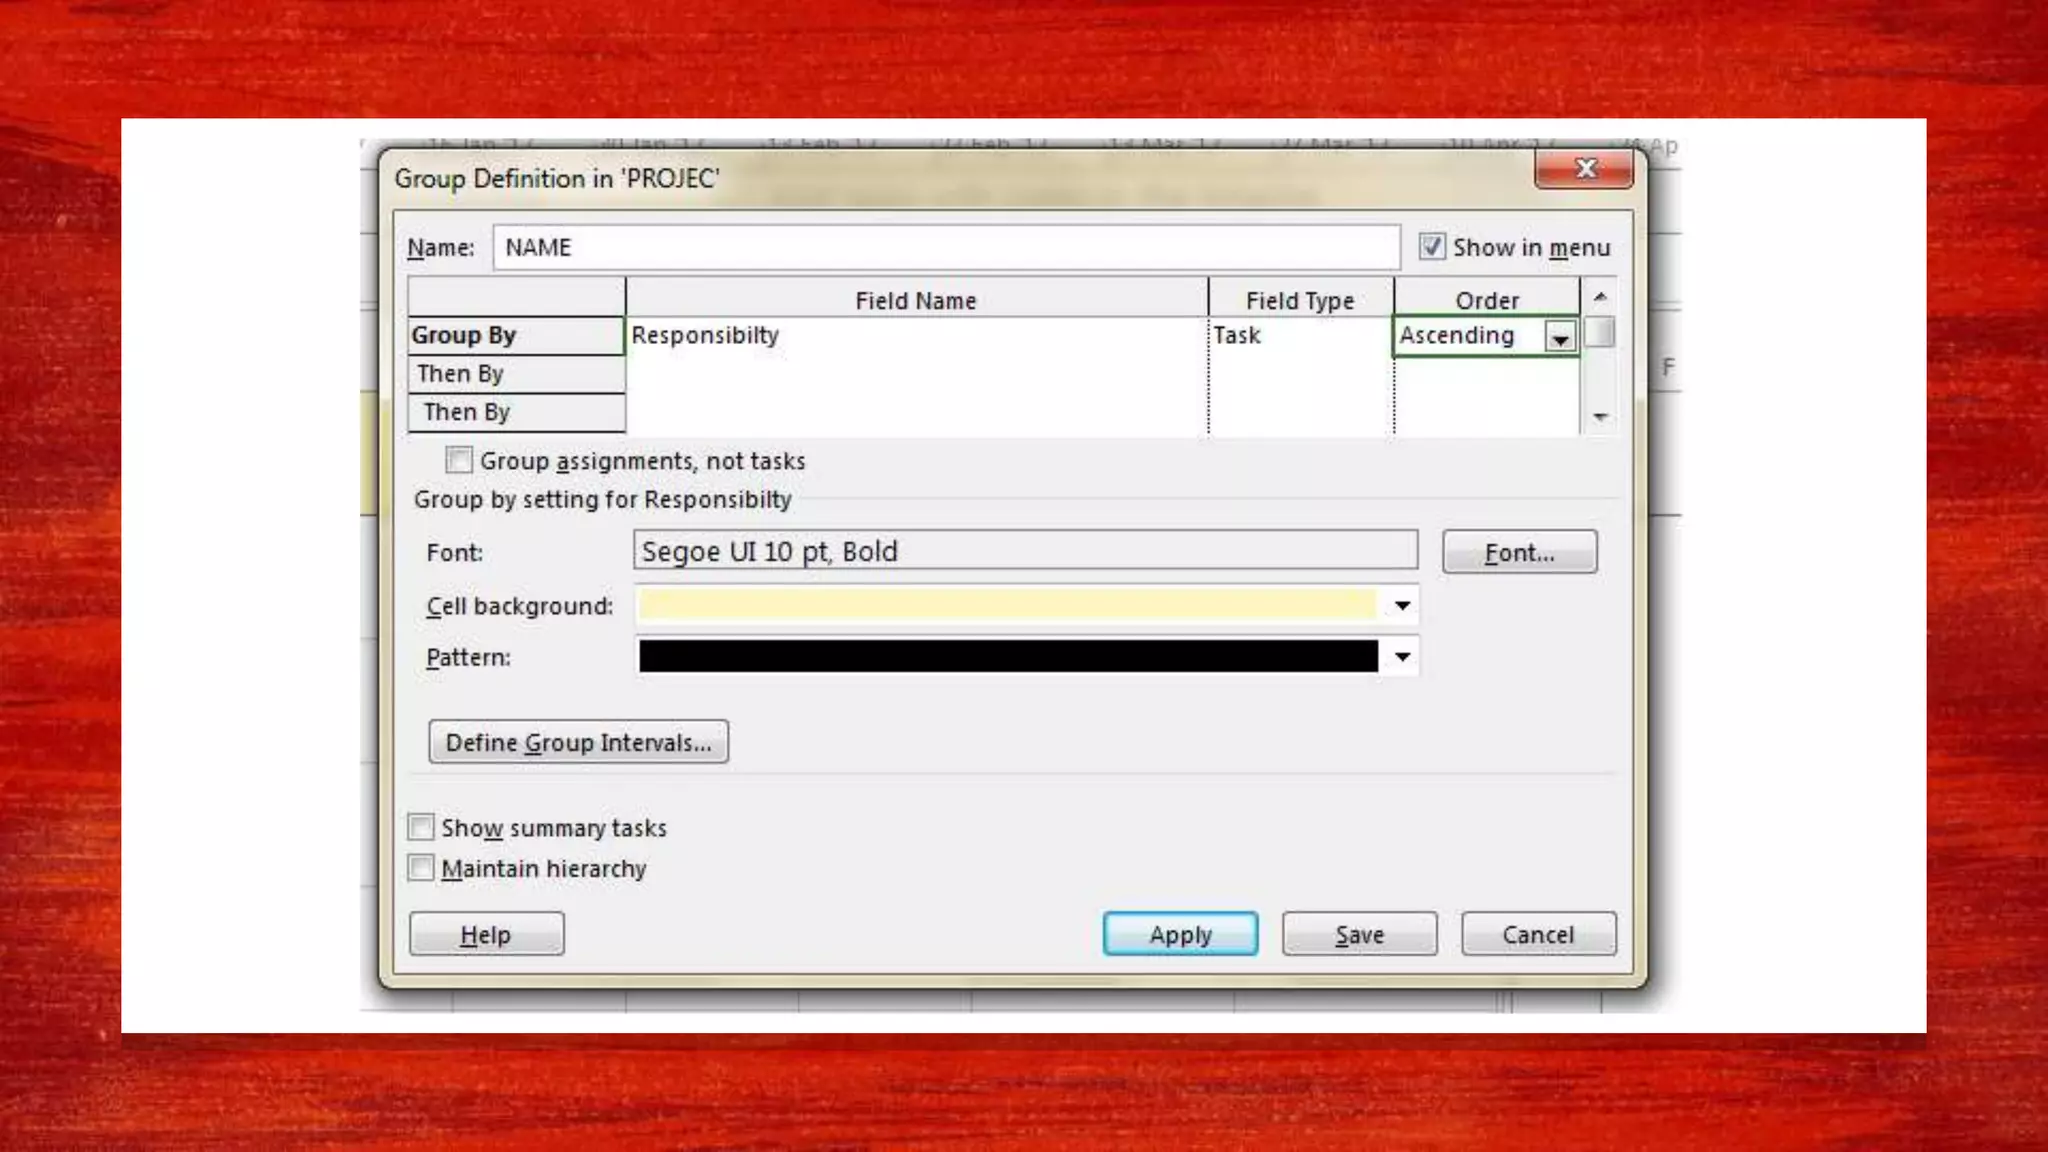Click the Name input field

pyautogui.click(x=945, y=247)
